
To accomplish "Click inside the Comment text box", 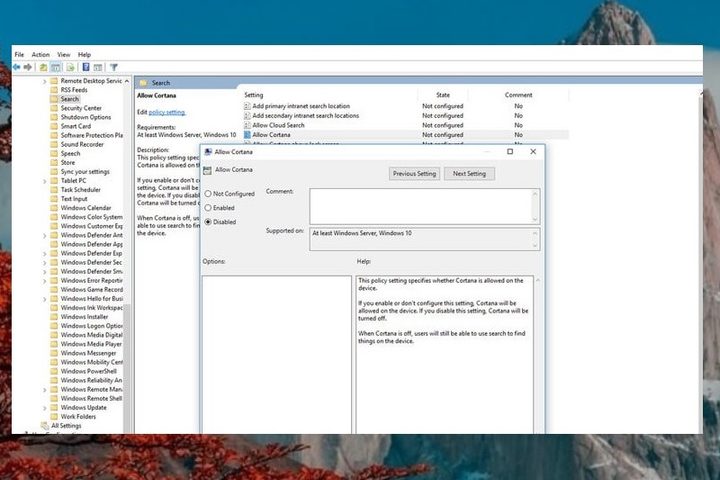I will click(421, 206).
